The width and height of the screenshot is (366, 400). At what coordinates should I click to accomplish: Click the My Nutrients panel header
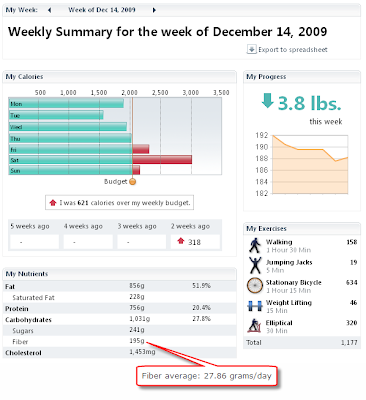coord(120,274)
